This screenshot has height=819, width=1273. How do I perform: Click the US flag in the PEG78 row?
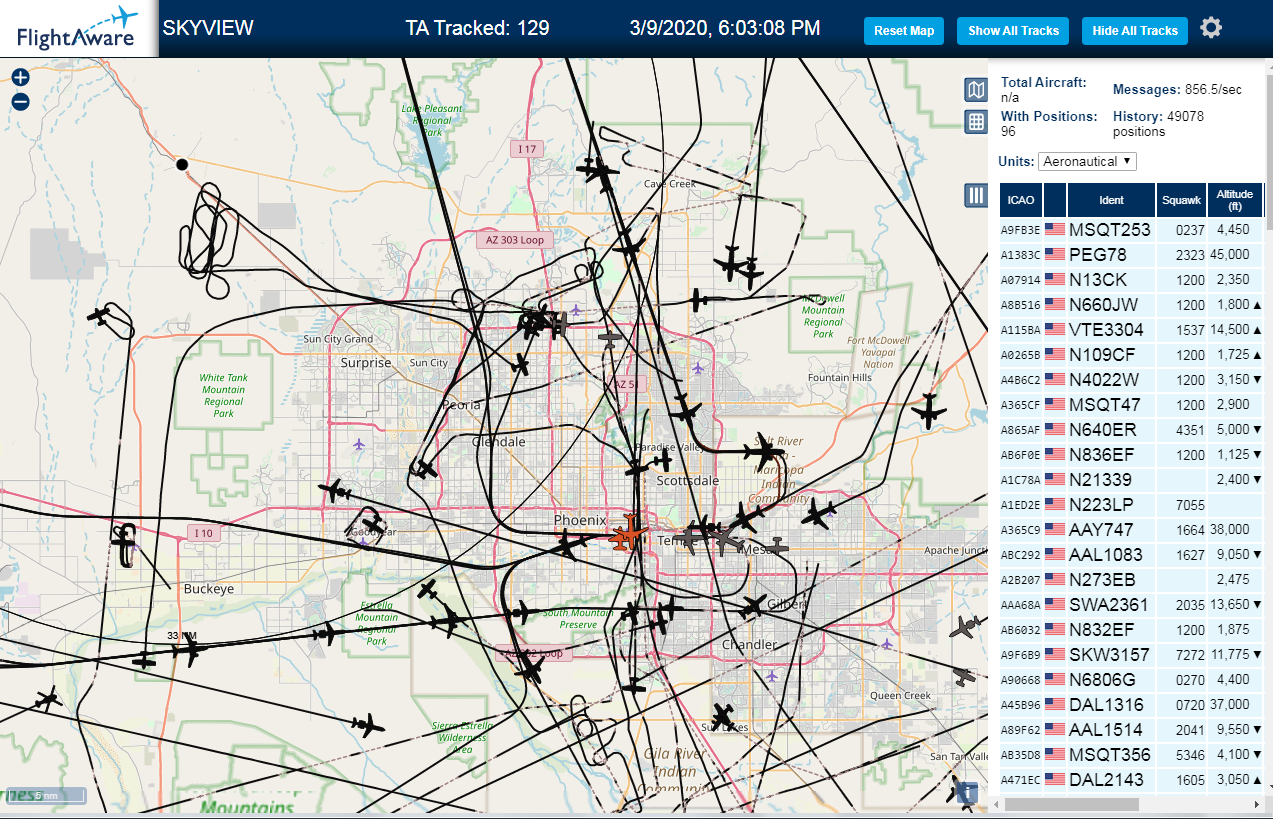click(x=1055, y=254)
